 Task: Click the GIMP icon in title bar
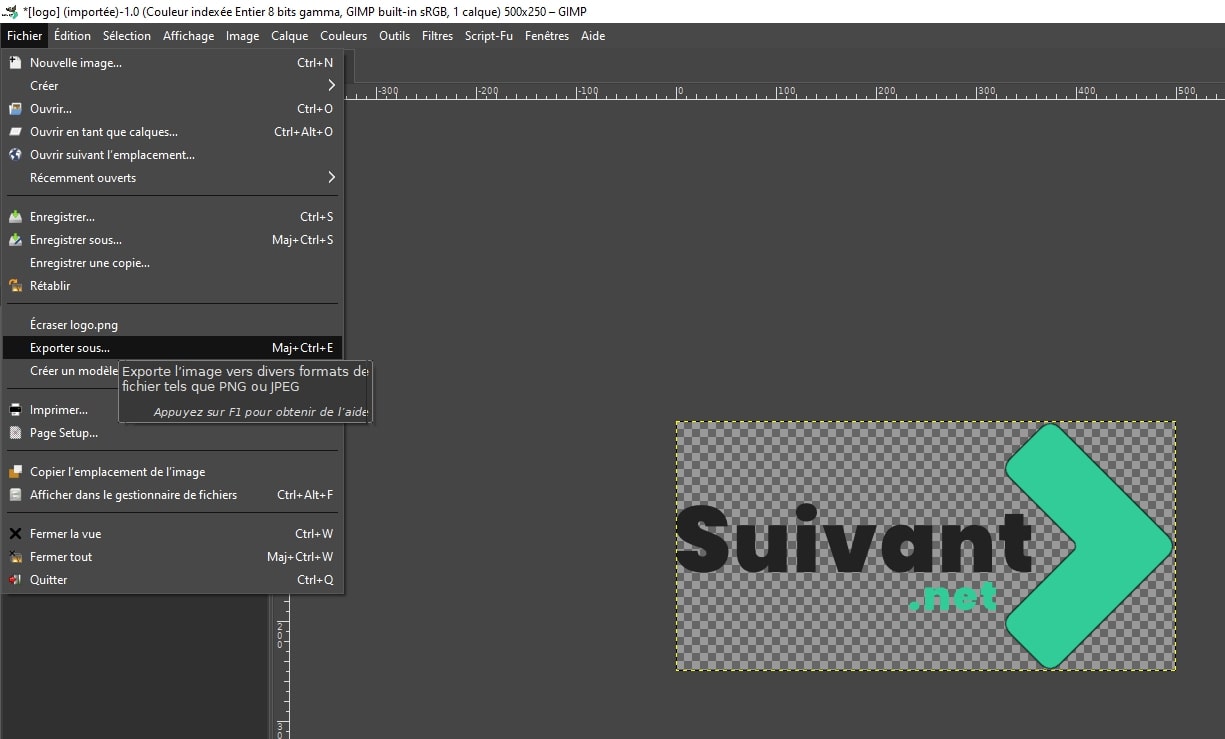pos(10,11)
